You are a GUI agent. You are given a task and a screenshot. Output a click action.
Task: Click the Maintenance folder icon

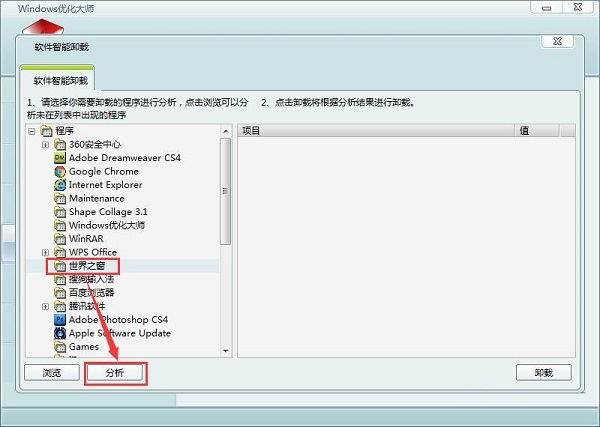[60, 199]
